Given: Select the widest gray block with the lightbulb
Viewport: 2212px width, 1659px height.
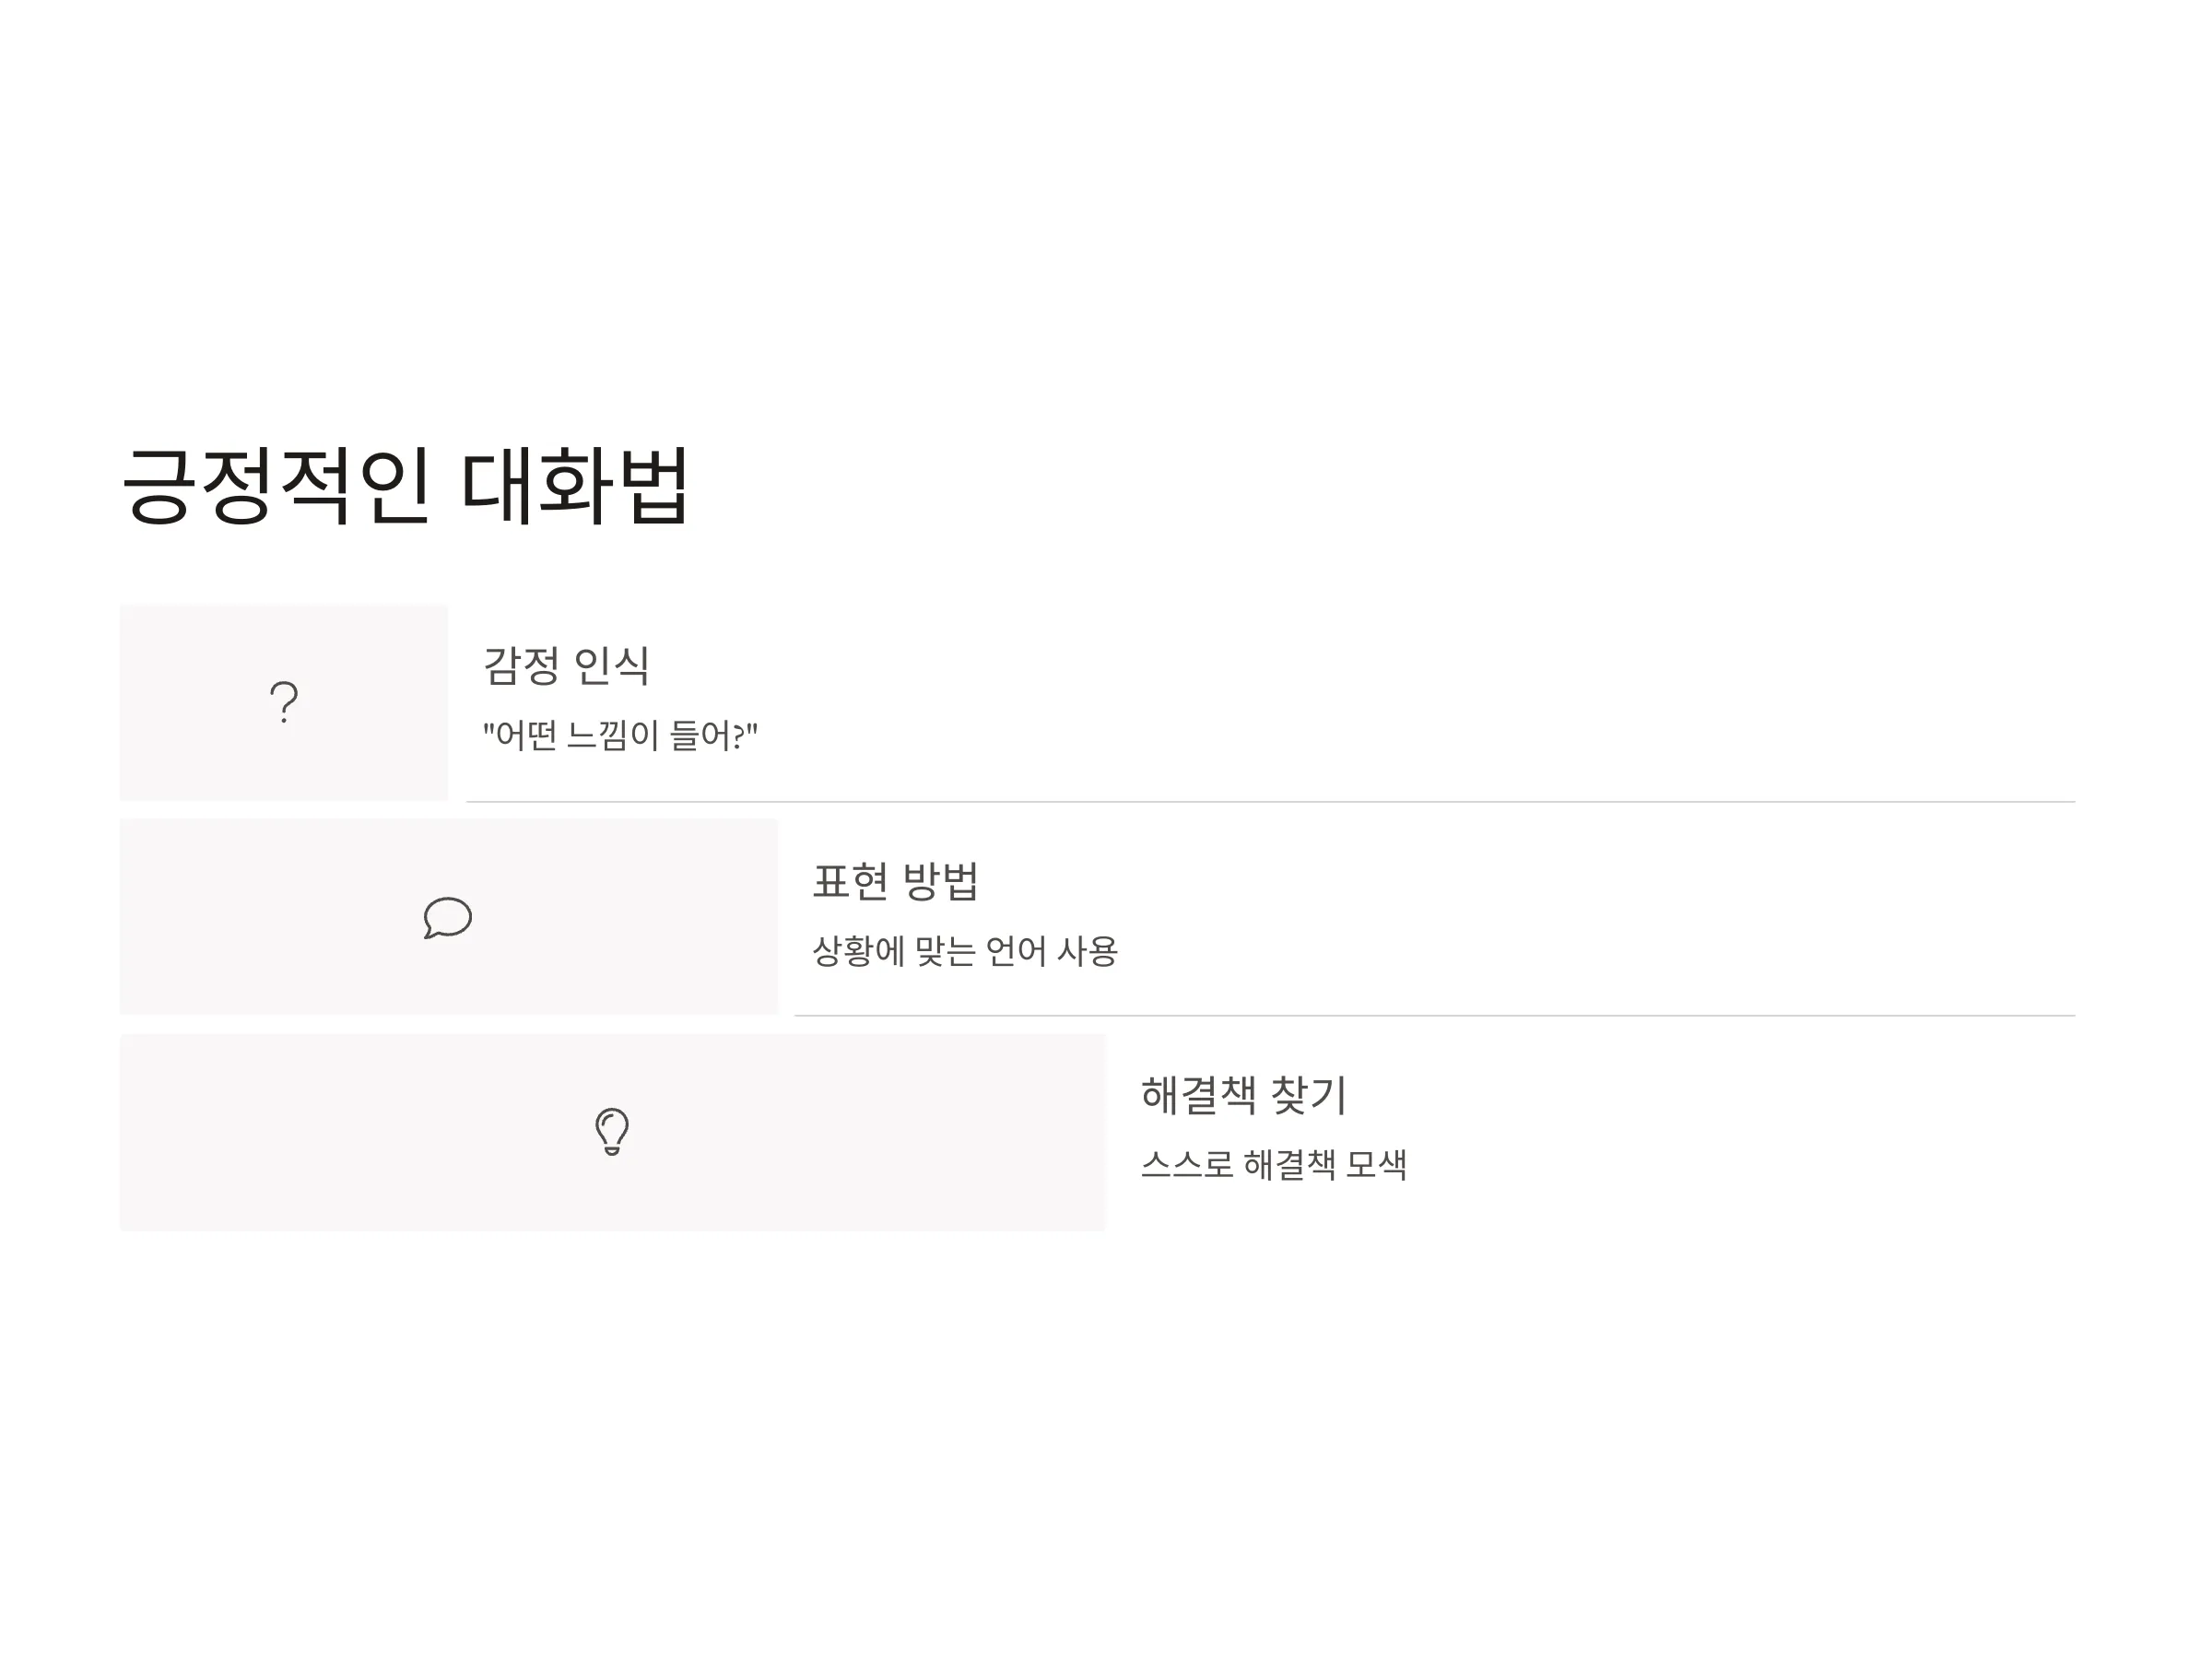Looking at the screenshot, I should 612,1132.
